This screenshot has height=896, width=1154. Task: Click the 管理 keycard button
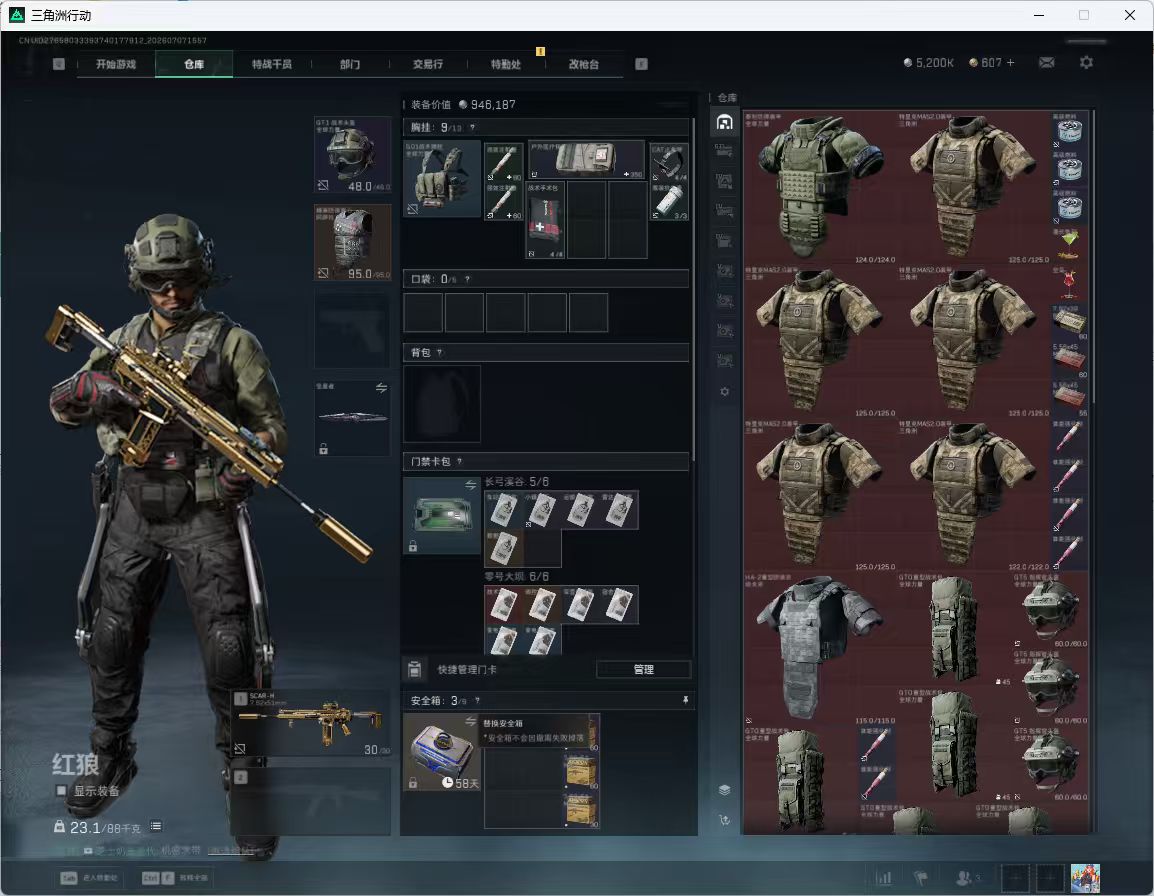643,669
